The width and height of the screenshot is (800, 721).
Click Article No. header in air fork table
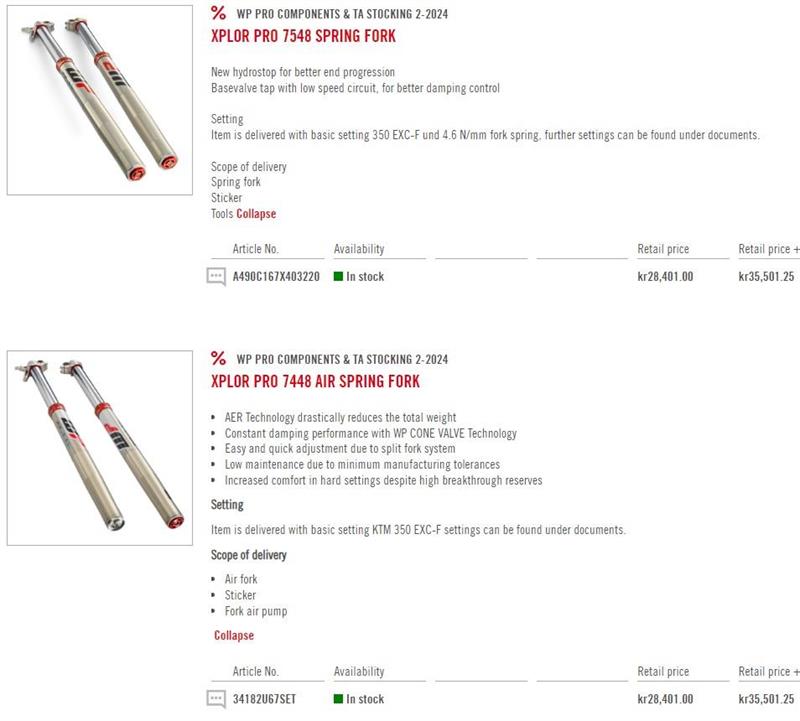(x=256, y=672)
